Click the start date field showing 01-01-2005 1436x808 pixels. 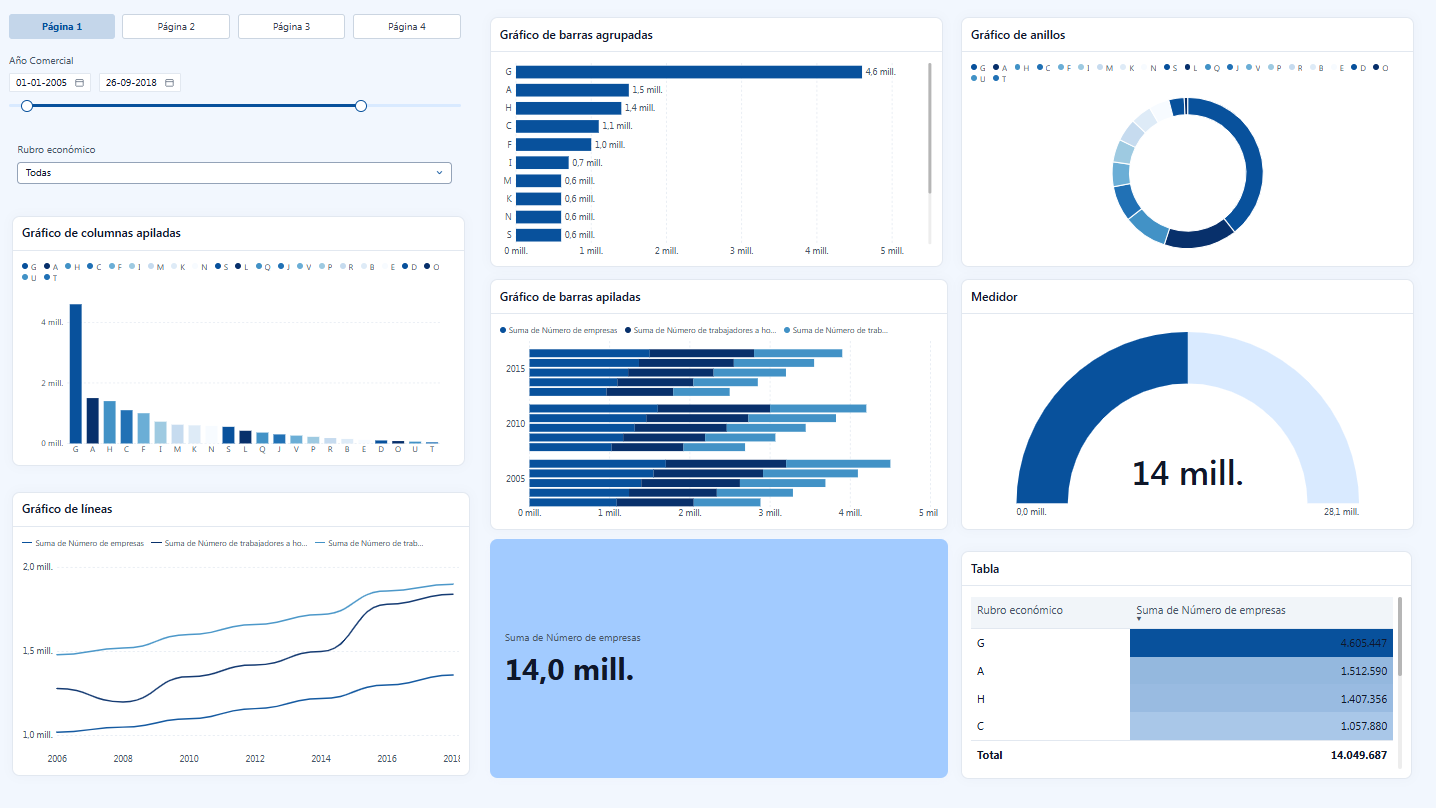pos(50,82)
